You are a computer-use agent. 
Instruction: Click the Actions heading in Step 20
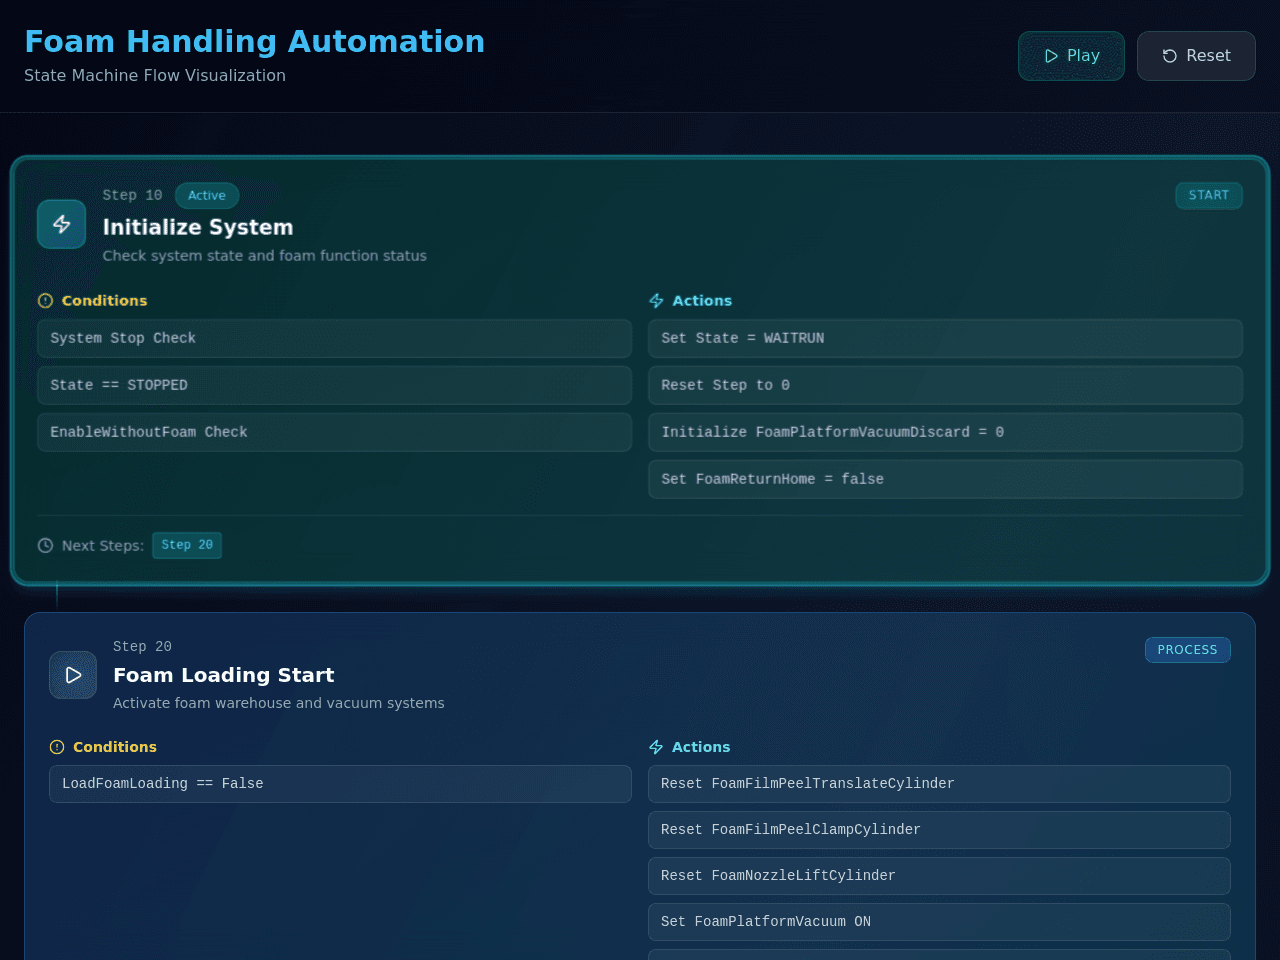coord(701,747)
